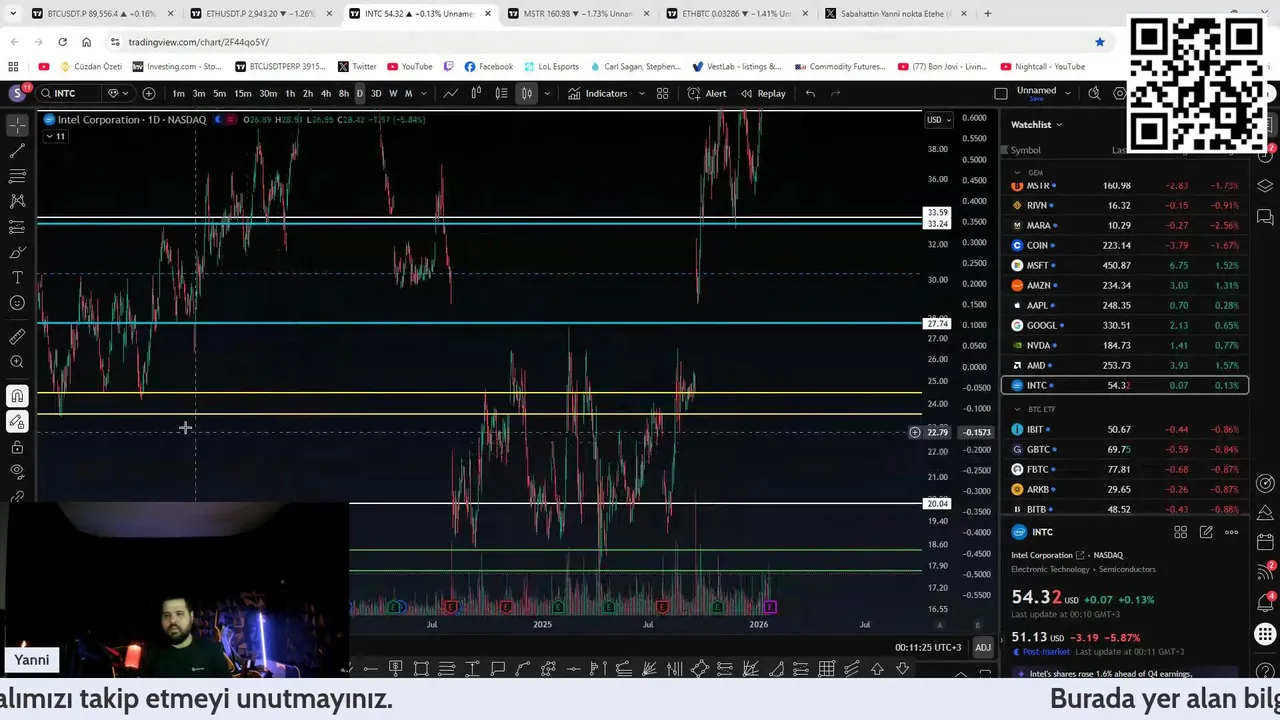Viewport: 1280px width, 720px height.
Task: Select the zoom in tool
Action: (17, 362)
